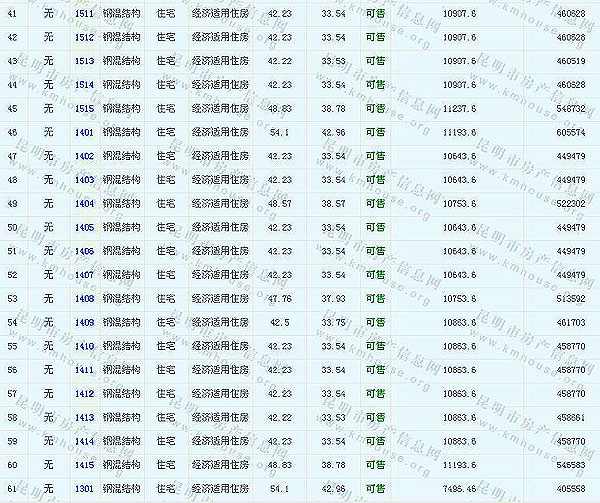Open room number 1511 link

(x=84, y=13)
